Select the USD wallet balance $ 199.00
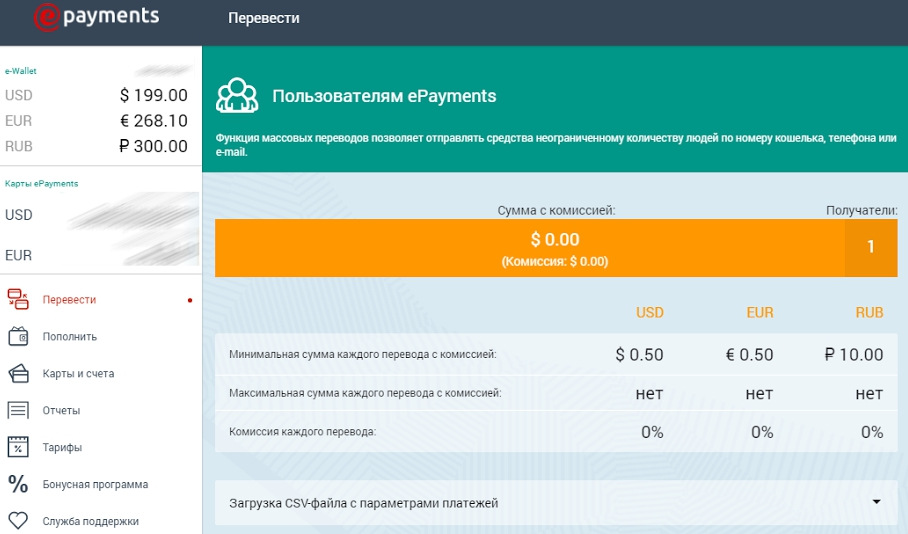The image size is (908, 534). (153, 95)
